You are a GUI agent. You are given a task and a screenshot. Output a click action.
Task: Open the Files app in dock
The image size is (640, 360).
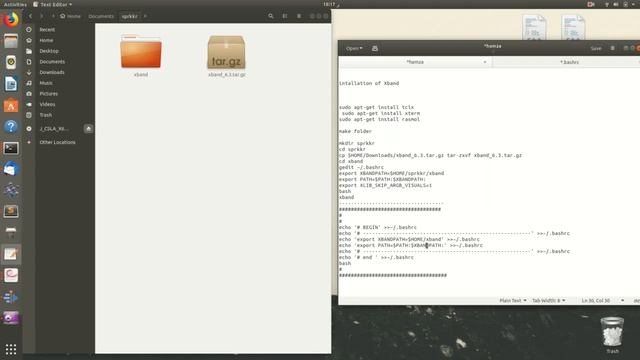tap(11, 41)
